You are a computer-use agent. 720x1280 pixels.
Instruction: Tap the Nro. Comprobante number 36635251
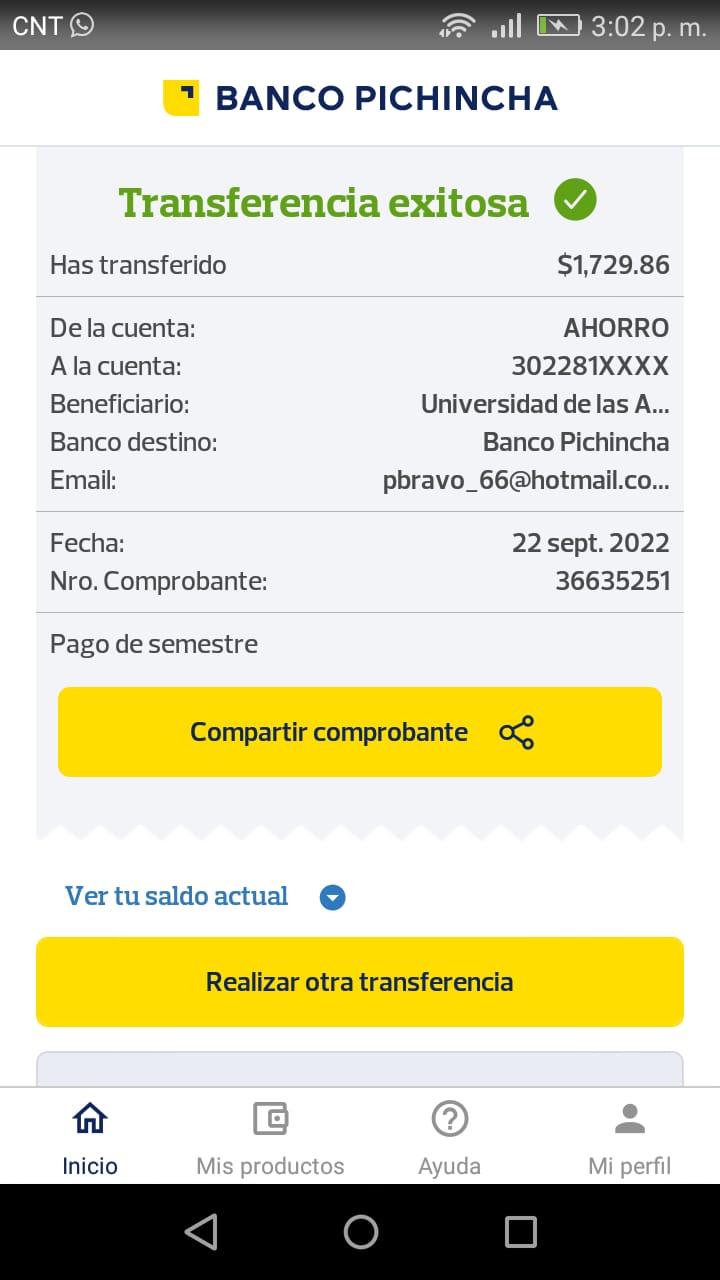tap(612, 581)
